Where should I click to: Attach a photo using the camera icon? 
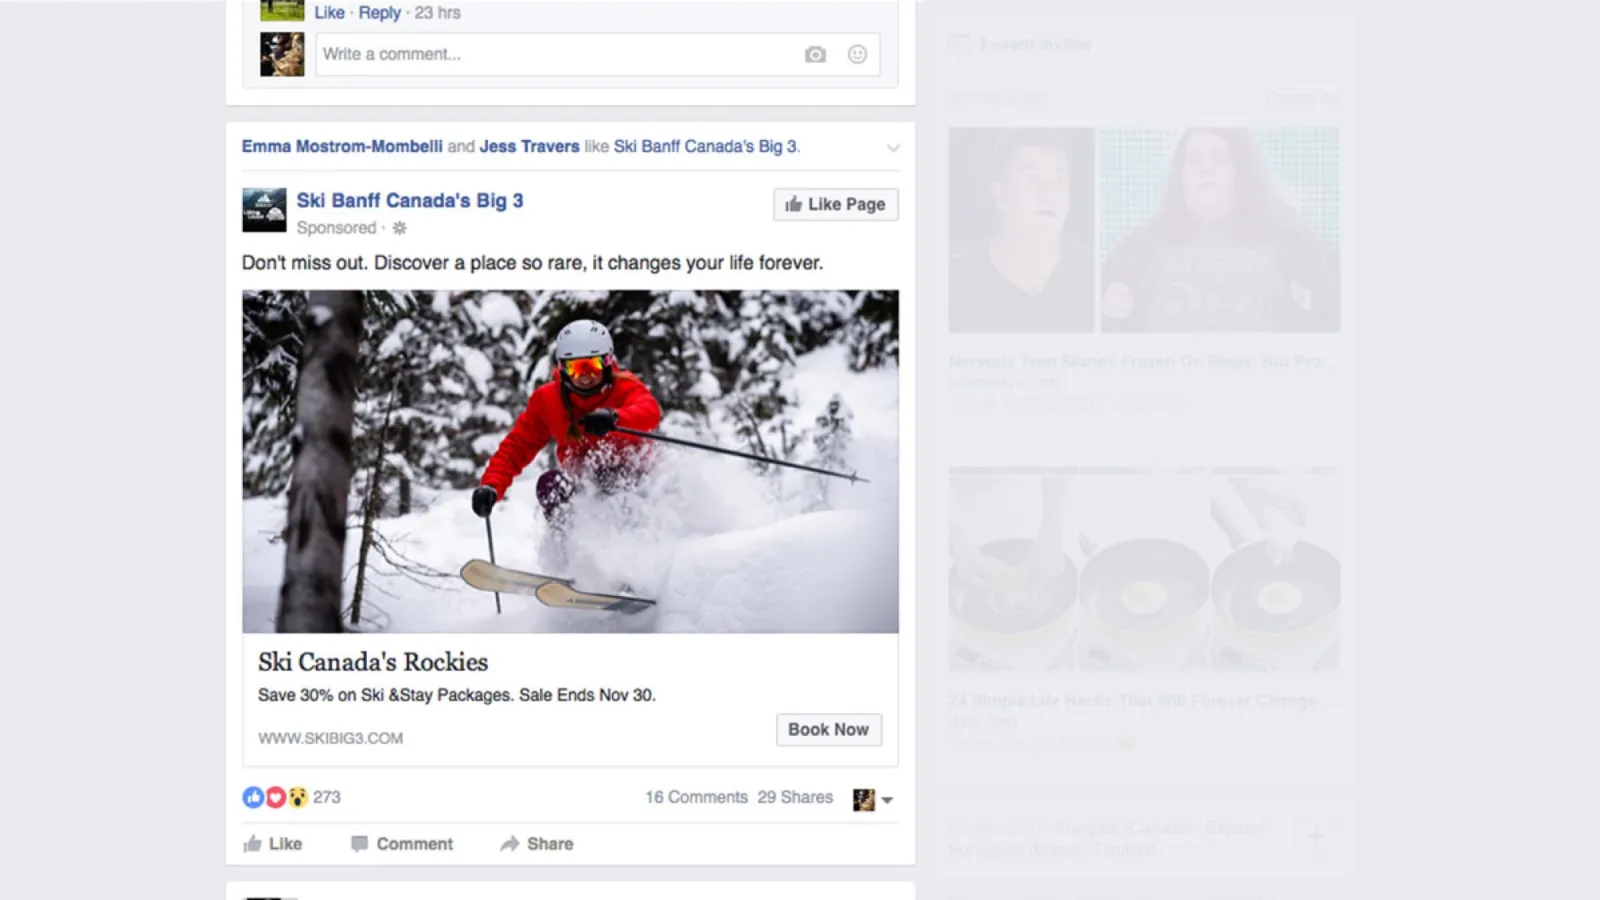[815, 55]
